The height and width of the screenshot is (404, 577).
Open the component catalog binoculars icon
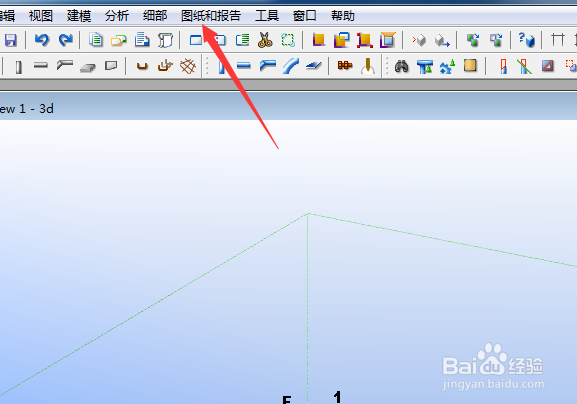click(401, 66)
